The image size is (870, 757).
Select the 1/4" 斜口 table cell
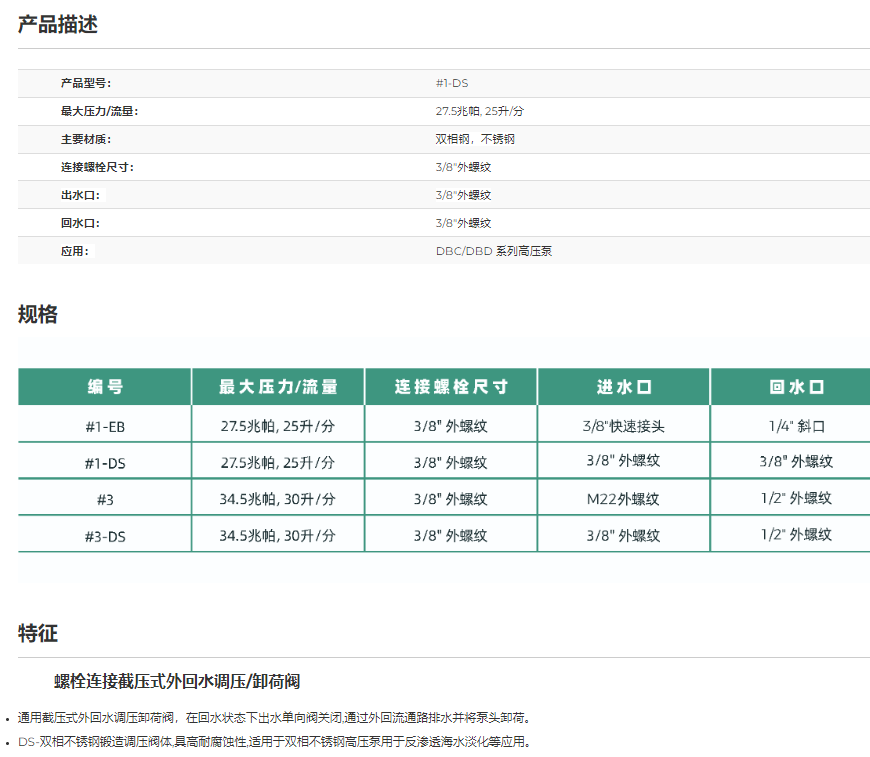796,426
